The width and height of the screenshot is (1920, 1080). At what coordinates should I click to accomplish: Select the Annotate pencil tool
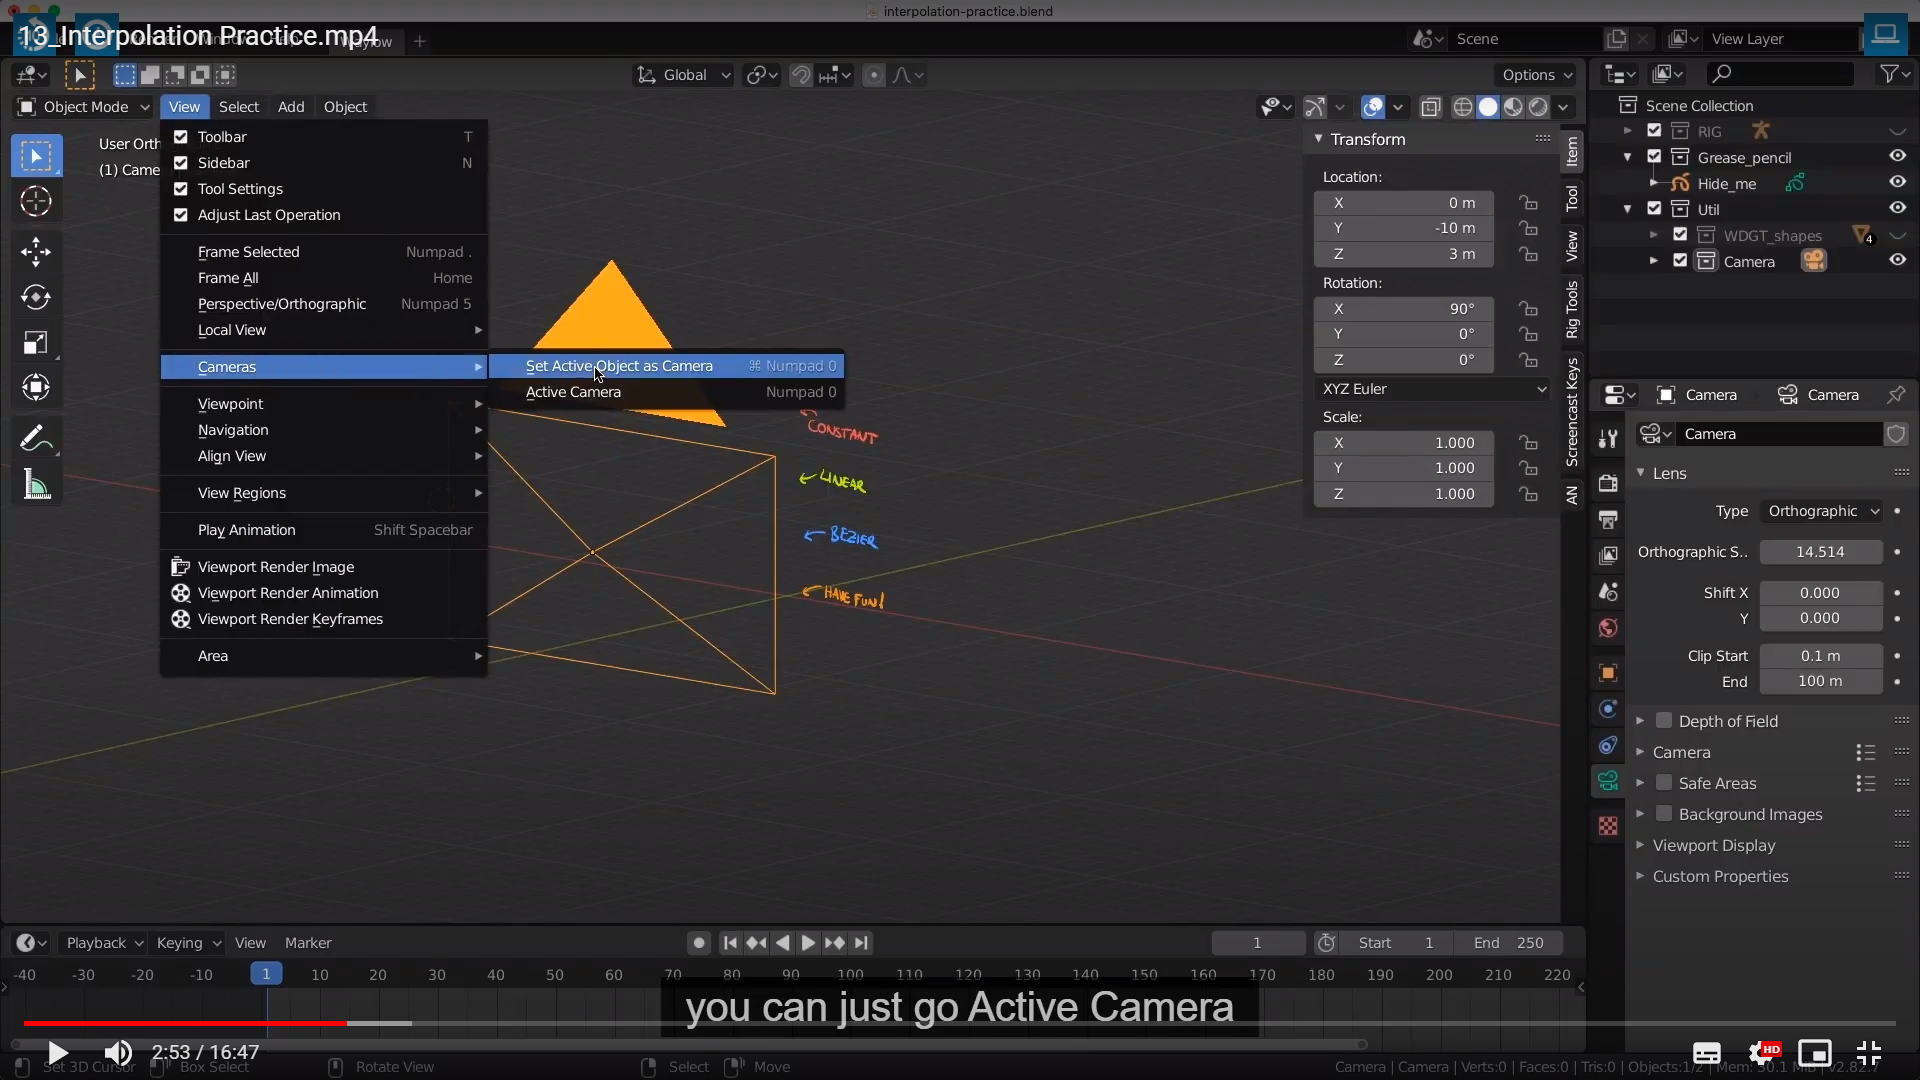coord(36,438)
